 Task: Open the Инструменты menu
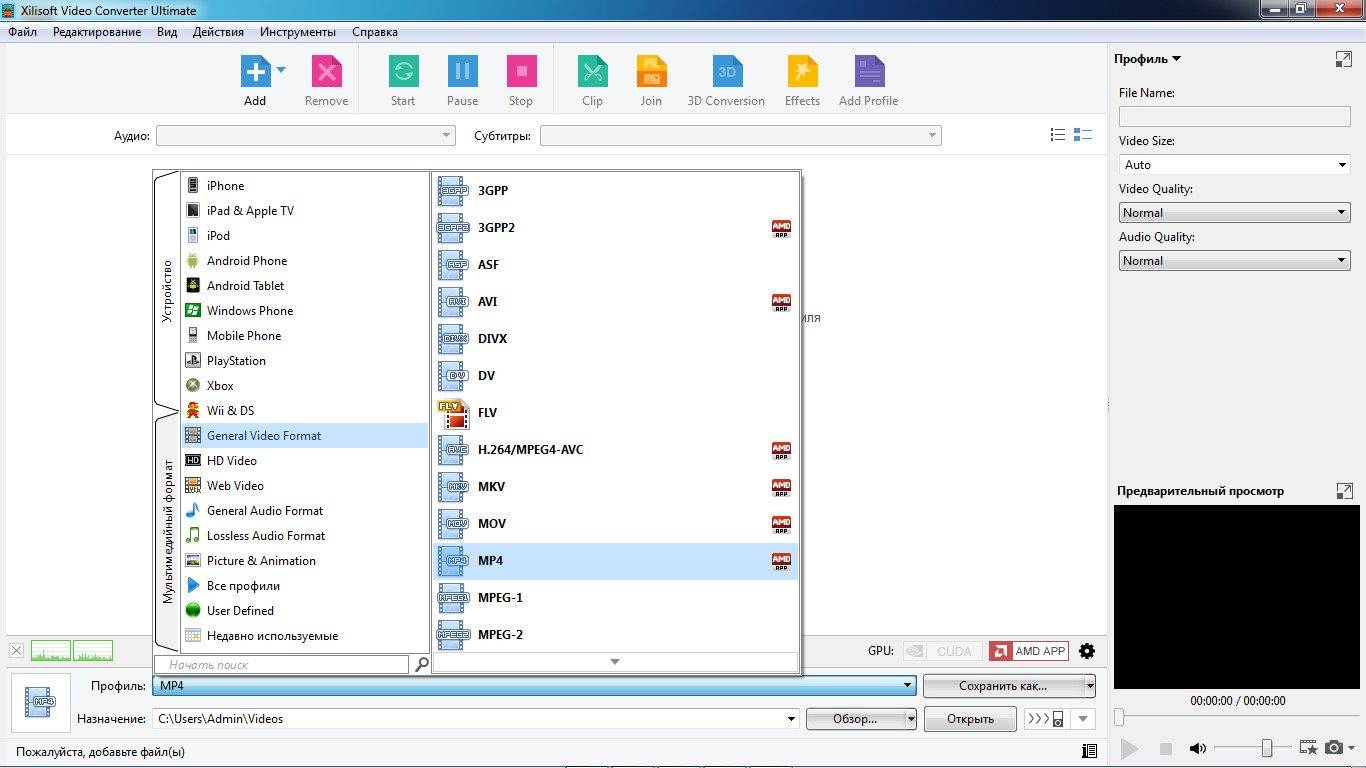click(298, 32)
